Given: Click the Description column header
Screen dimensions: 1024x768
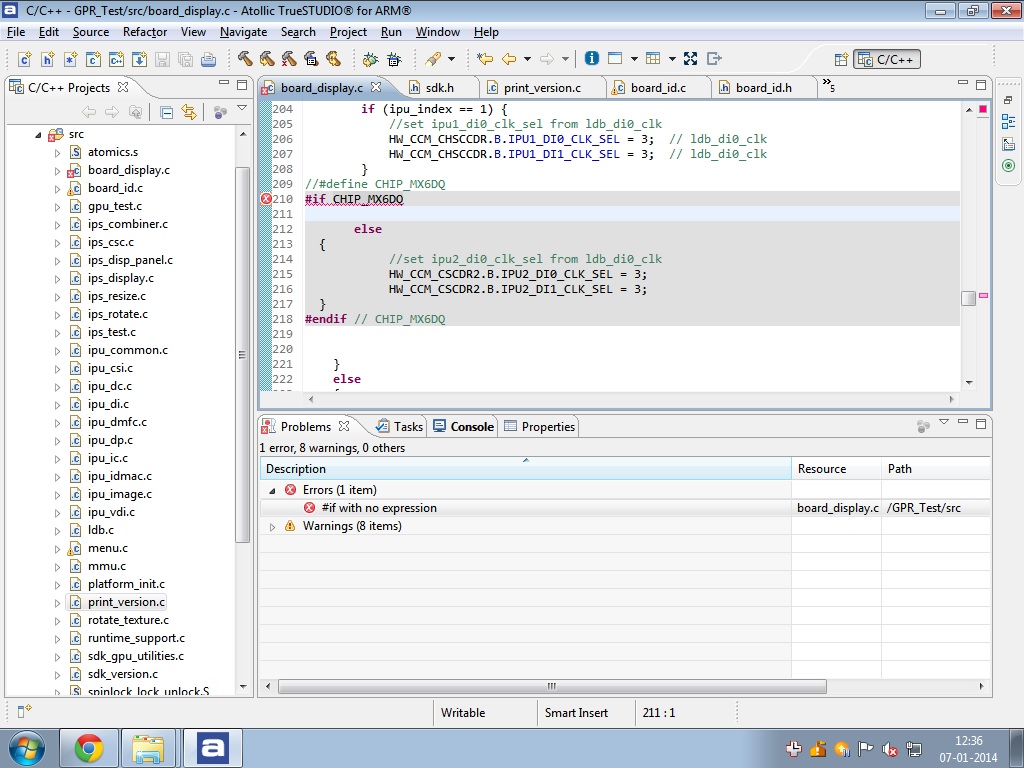Looking at the screenshot, I should pos(296,469).
